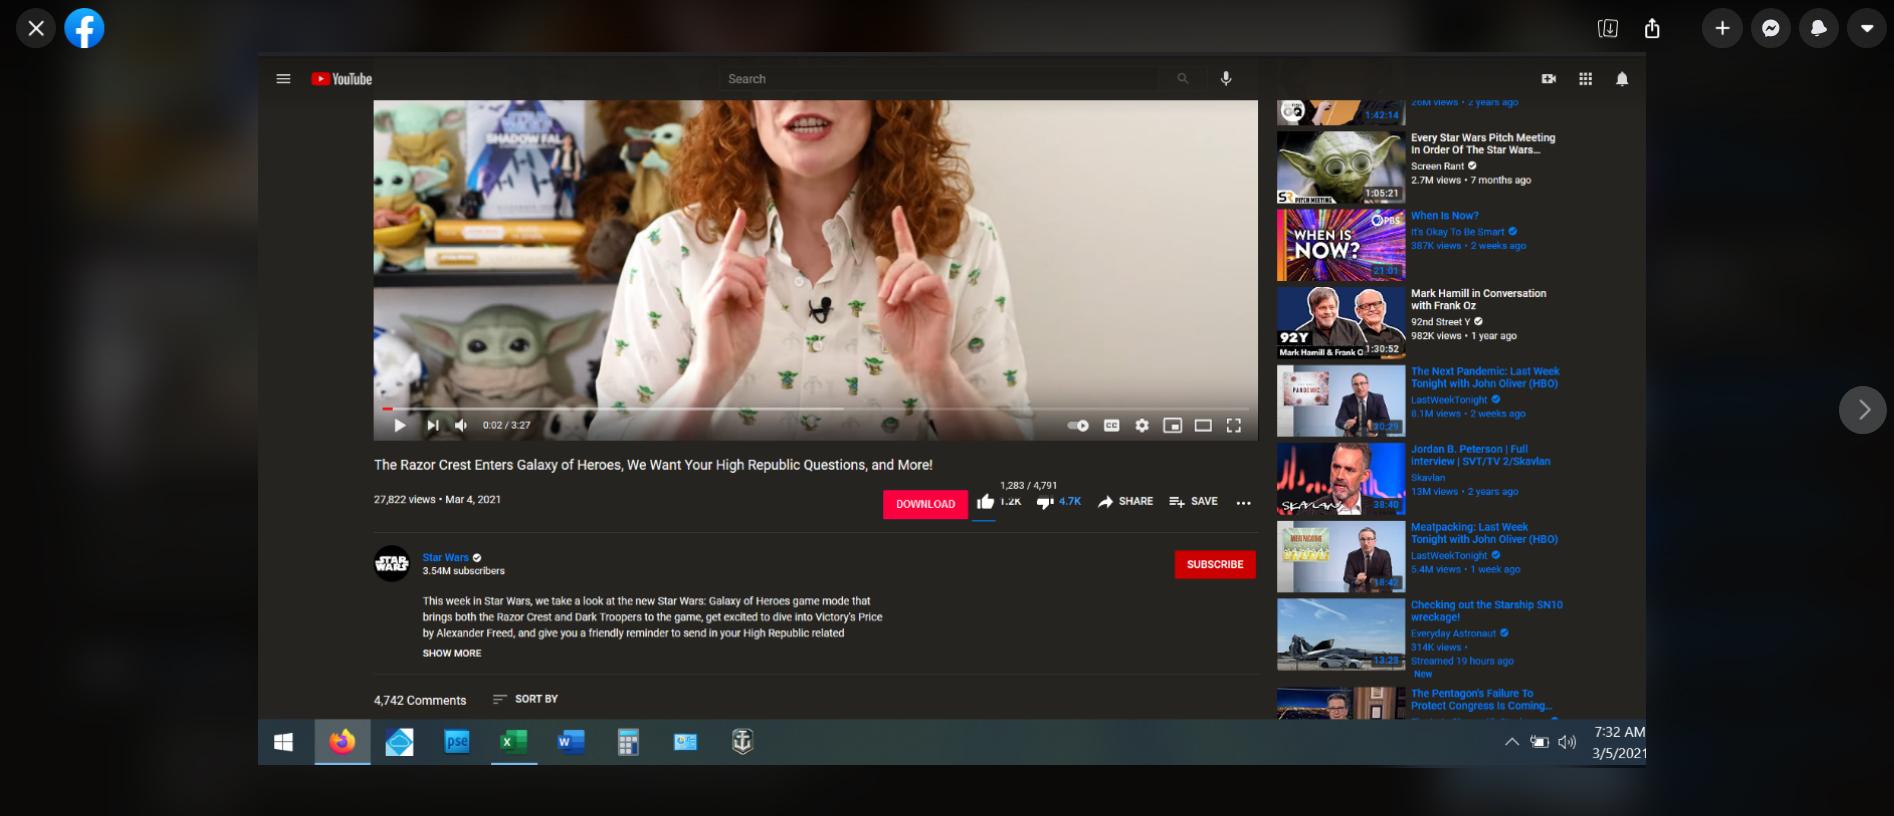The image size is (1894, 816).
Task: Open the YouTube create video icon
Action: tap(1549, 79)
